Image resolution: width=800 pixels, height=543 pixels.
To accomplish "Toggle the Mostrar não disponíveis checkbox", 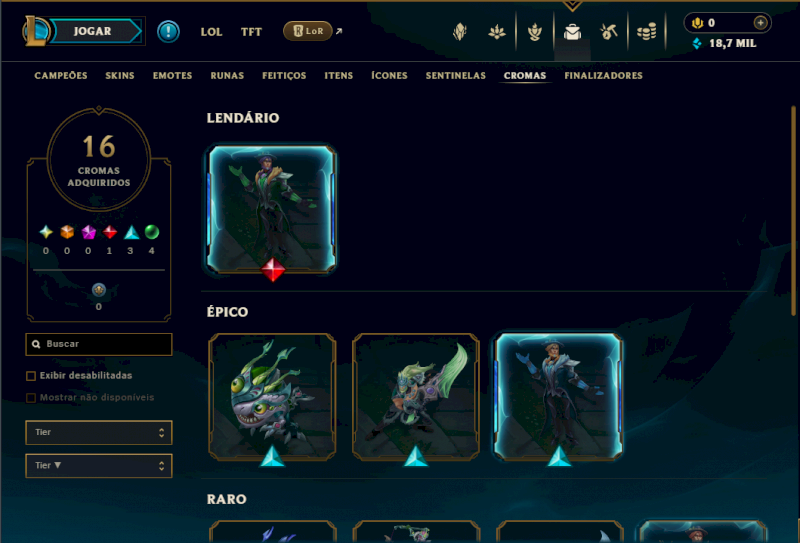I will click(31, 398).
